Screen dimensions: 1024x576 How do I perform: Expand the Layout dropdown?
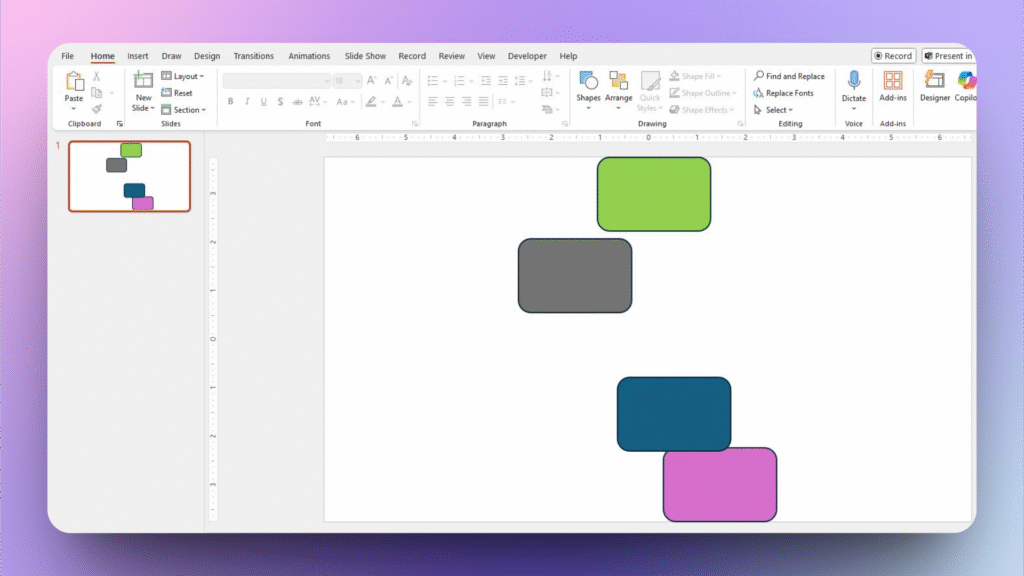point(183,76)
